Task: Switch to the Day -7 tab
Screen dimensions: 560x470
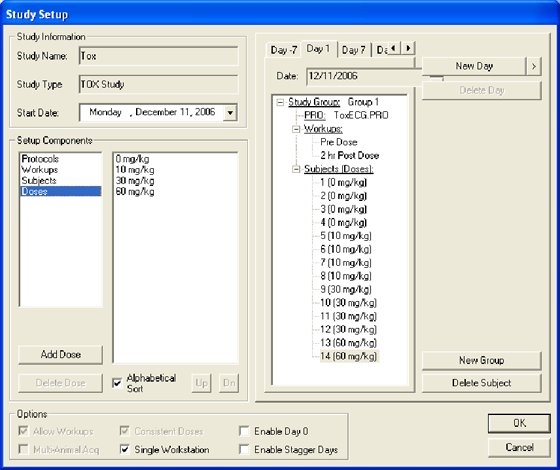Action: click(x=284, y=50)
